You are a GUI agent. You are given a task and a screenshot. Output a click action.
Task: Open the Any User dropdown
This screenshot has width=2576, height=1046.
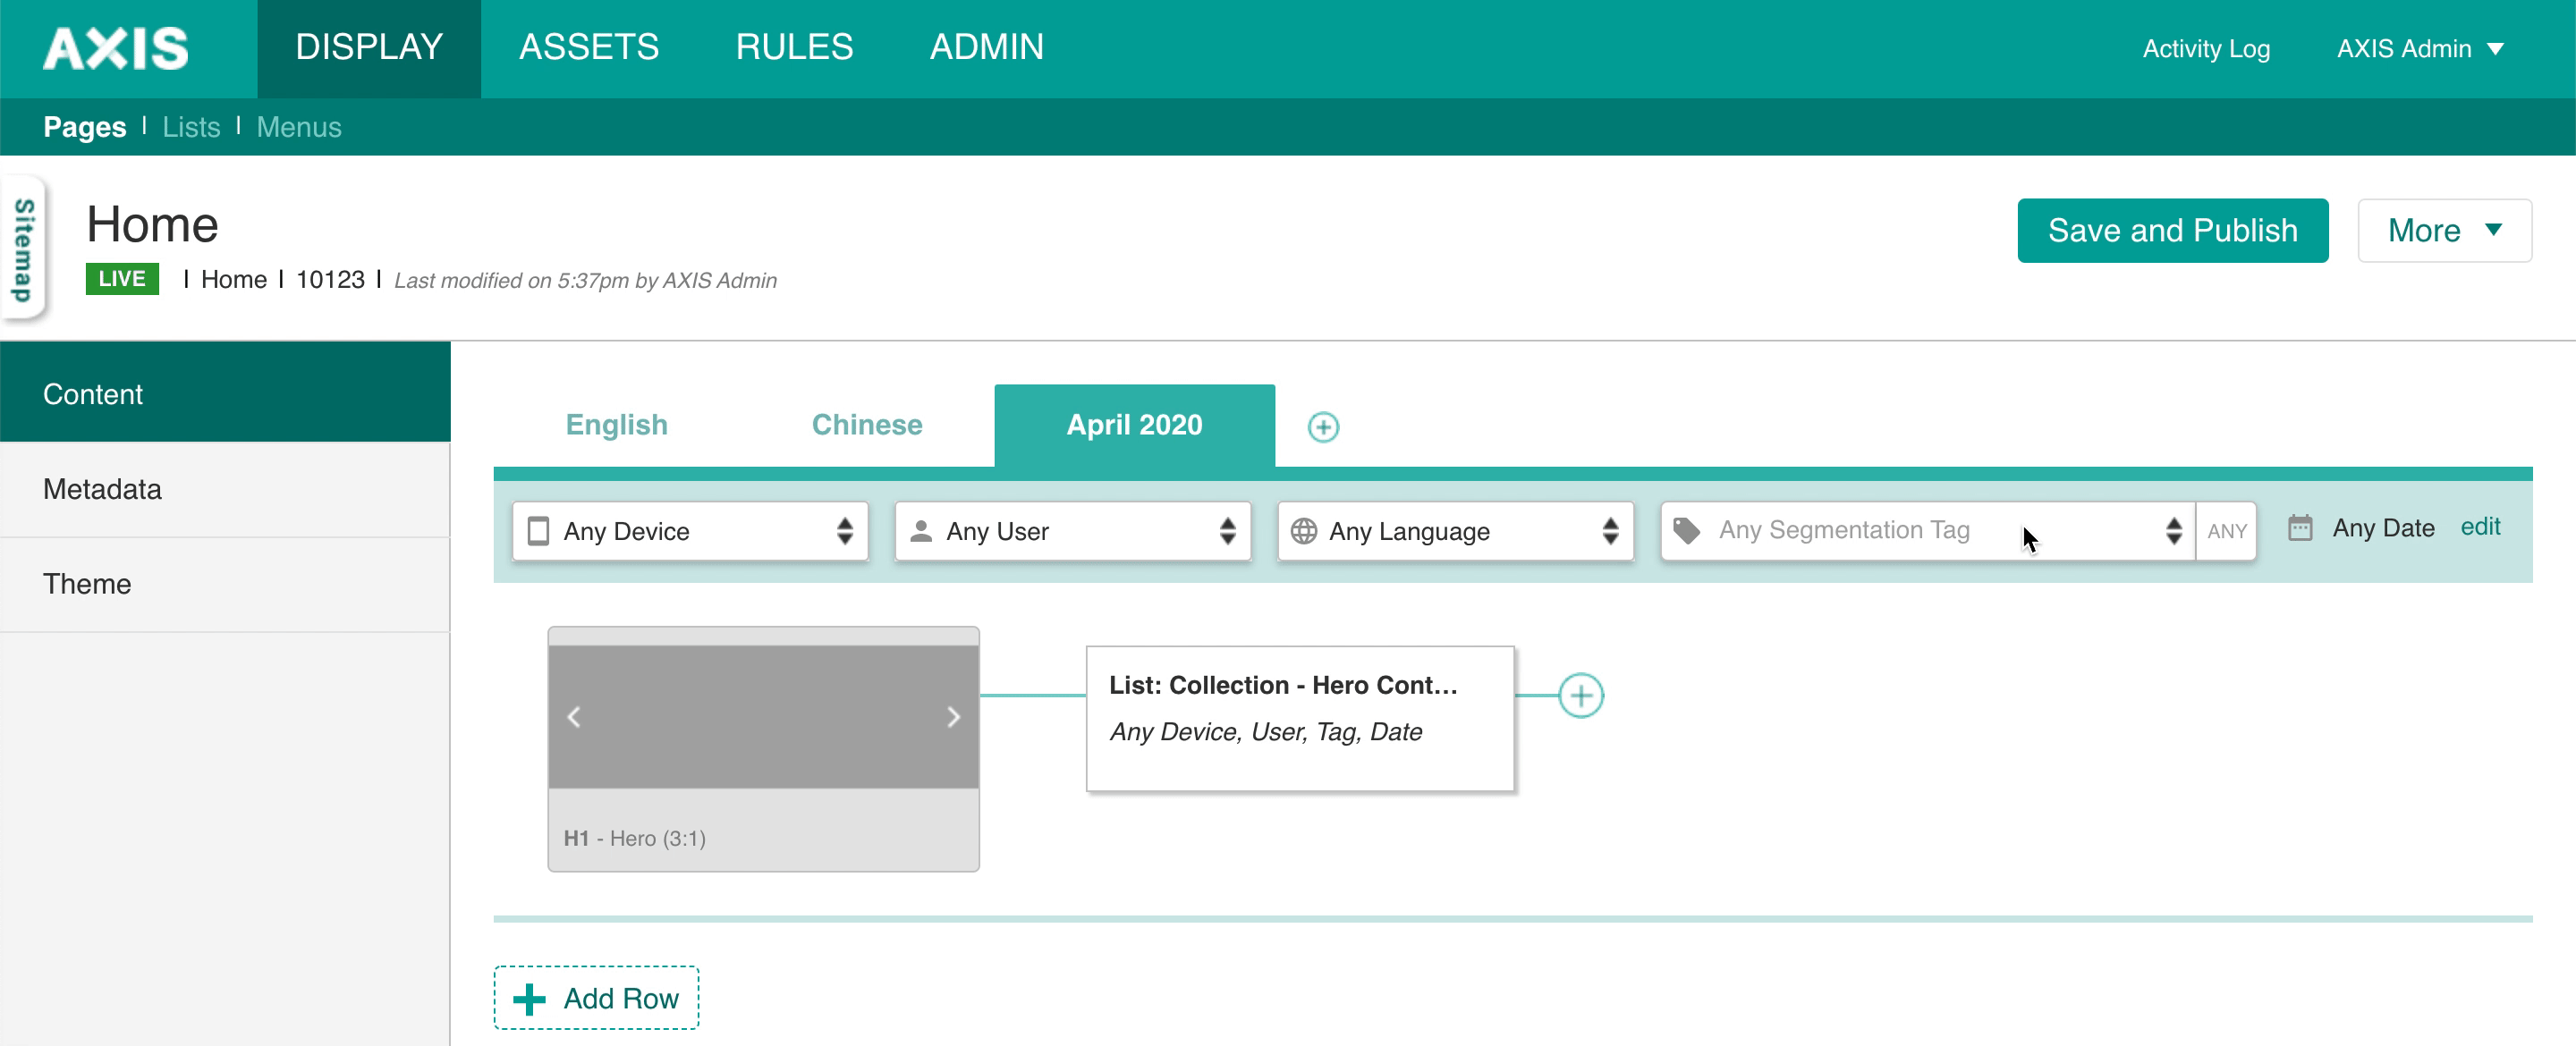(x=1072, y=531)
